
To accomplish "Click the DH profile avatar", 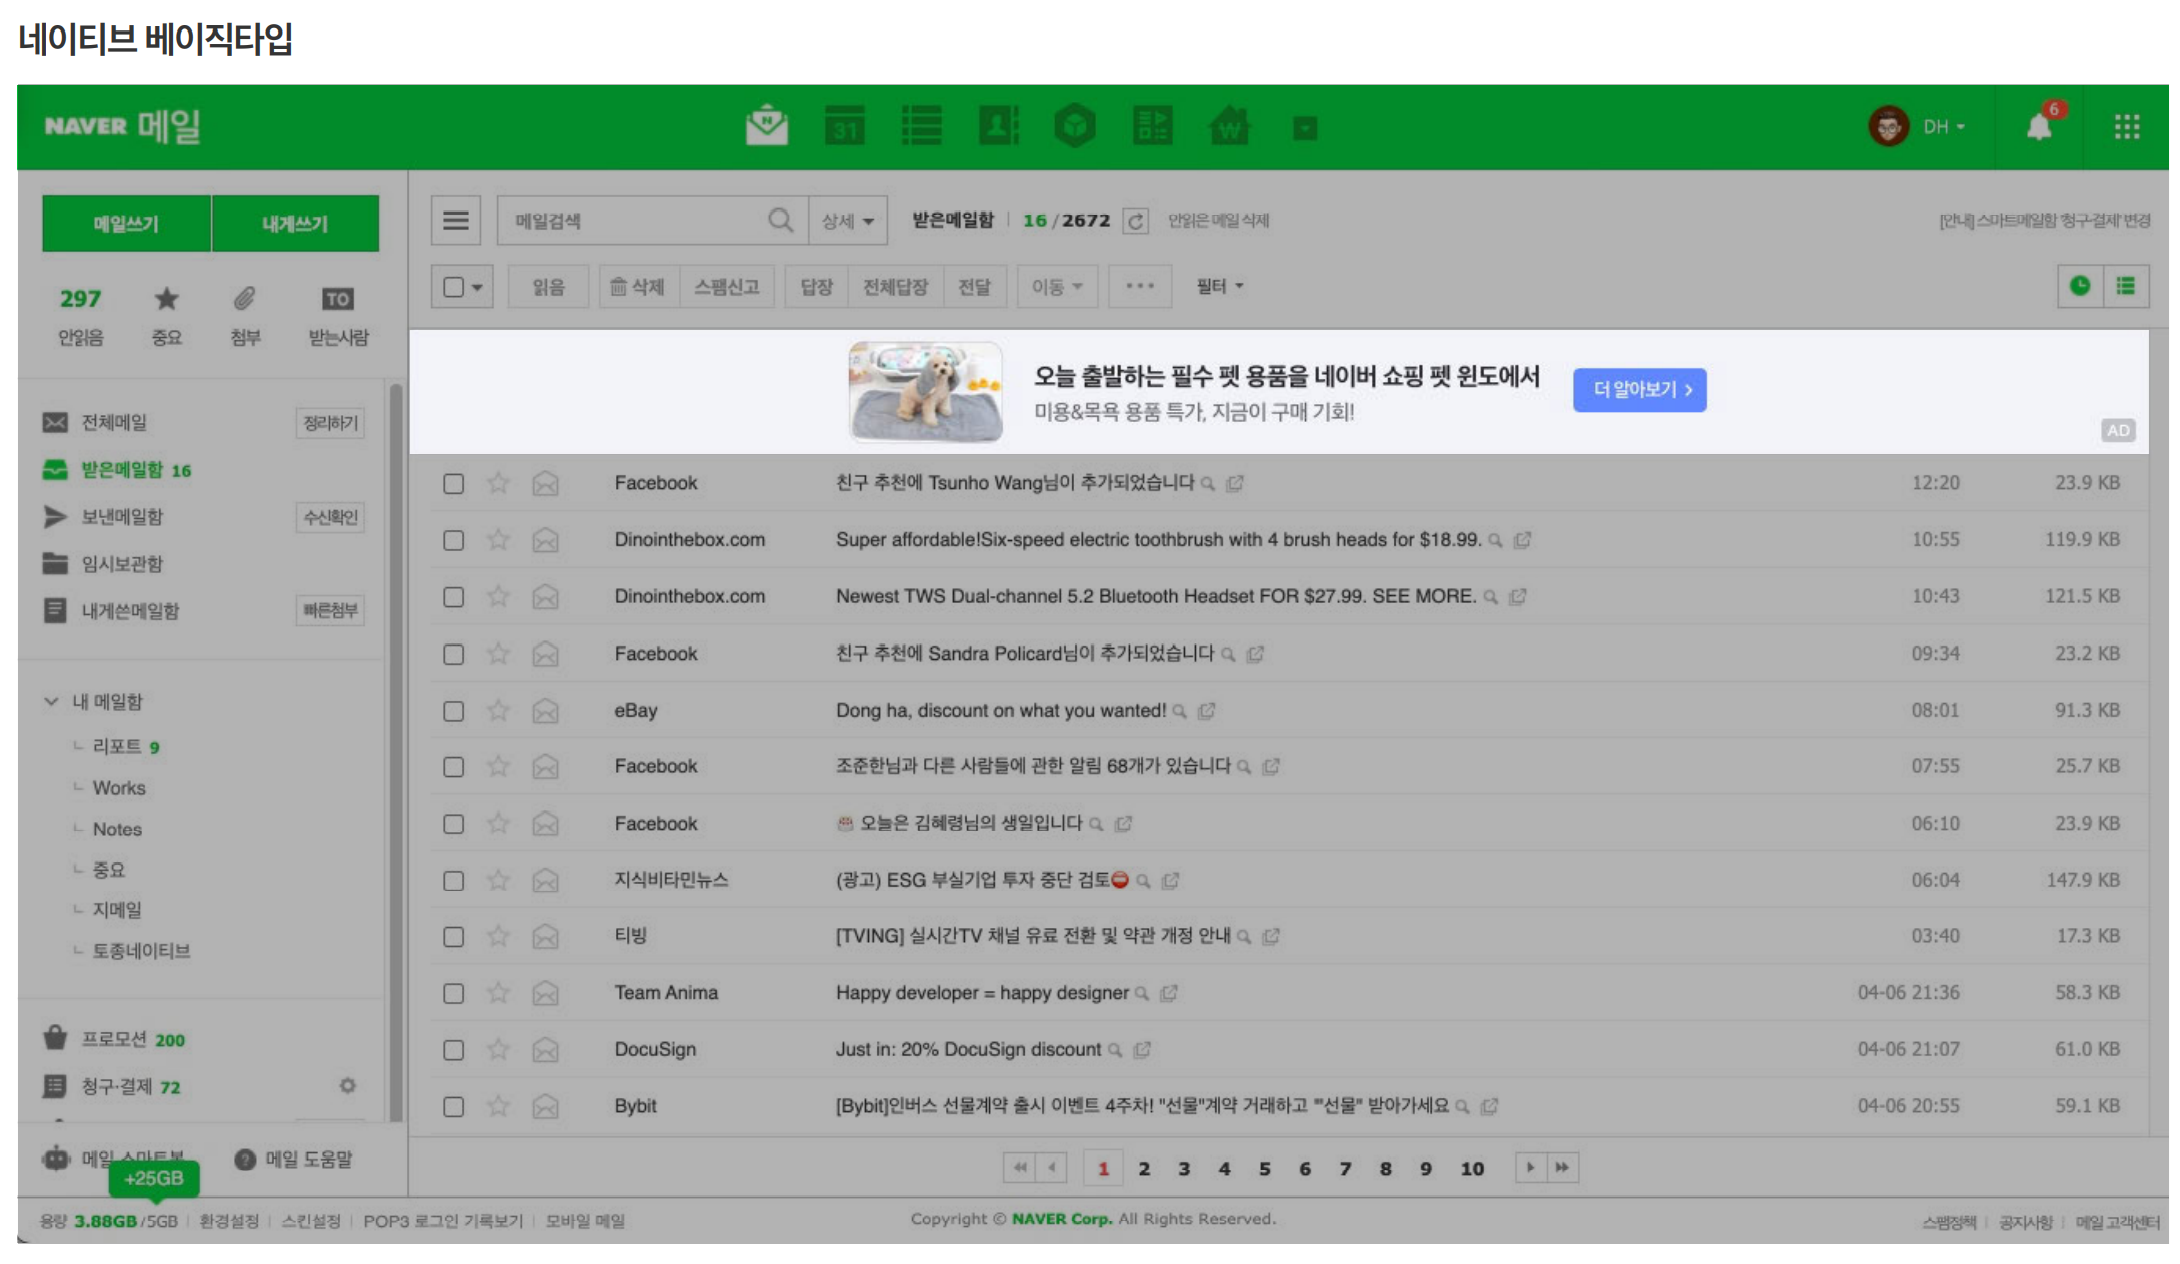I will point(1888,127).
